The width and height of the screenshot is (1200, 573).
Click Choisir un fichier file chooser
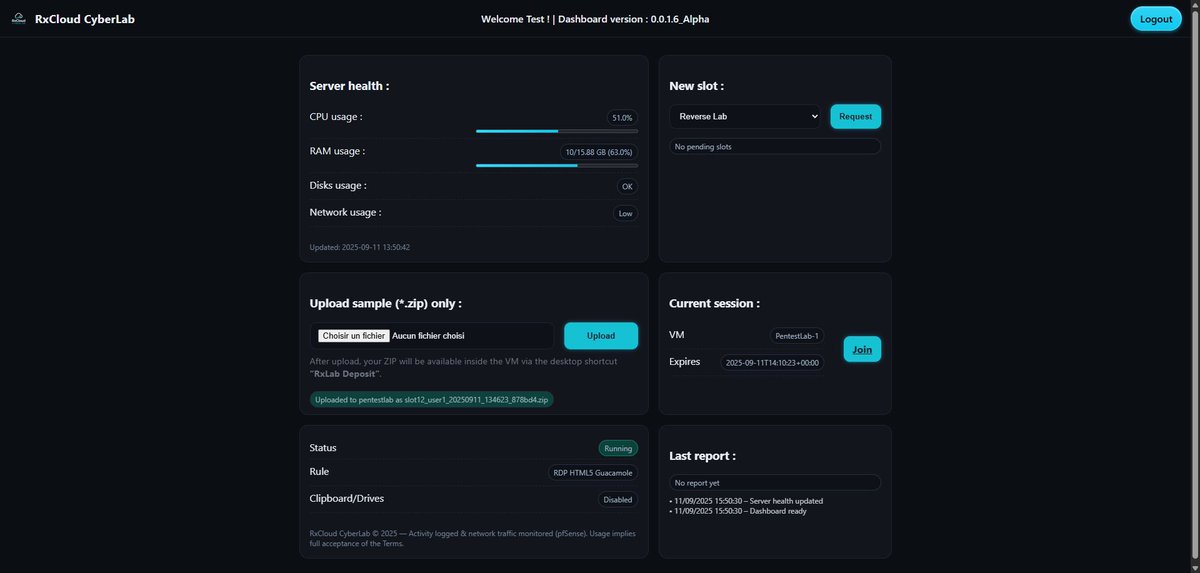pos(353,336)
